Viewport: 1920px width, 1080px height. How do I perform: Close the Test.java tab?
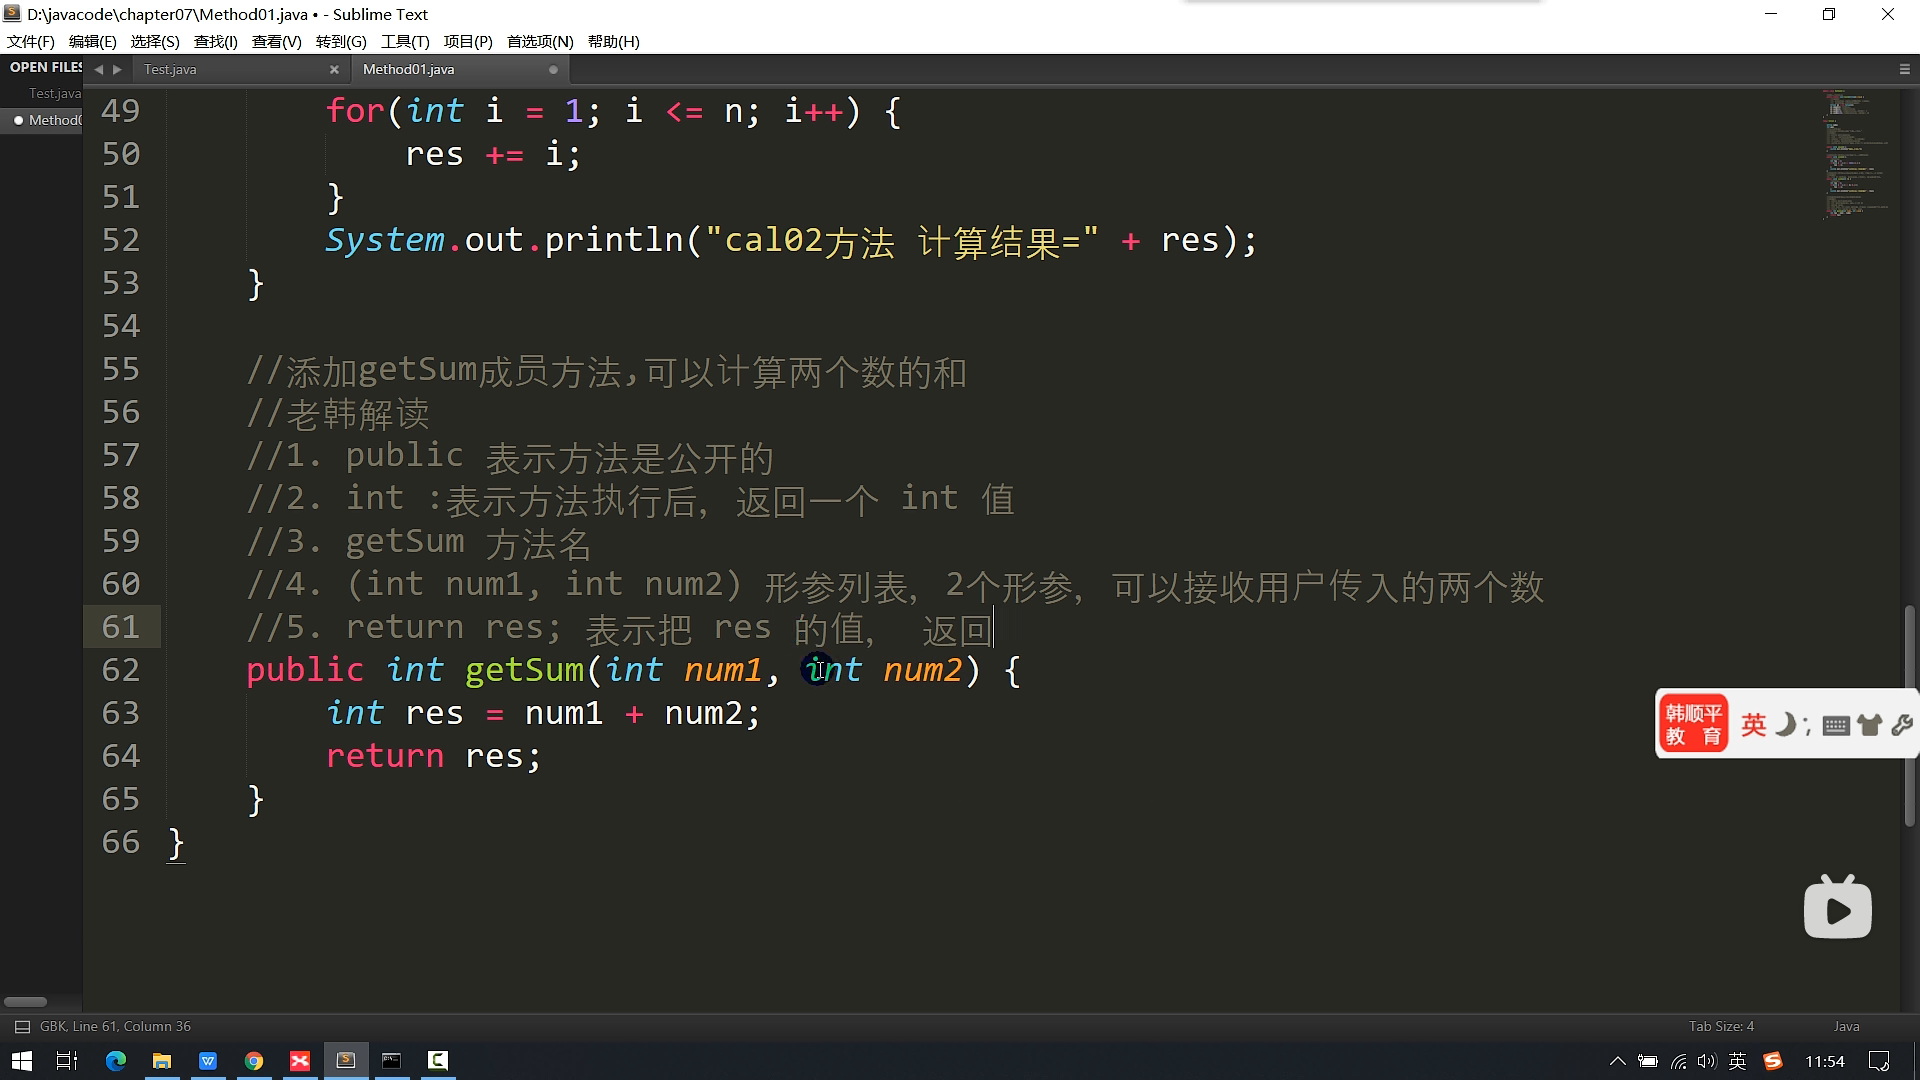tap(334, 69)
